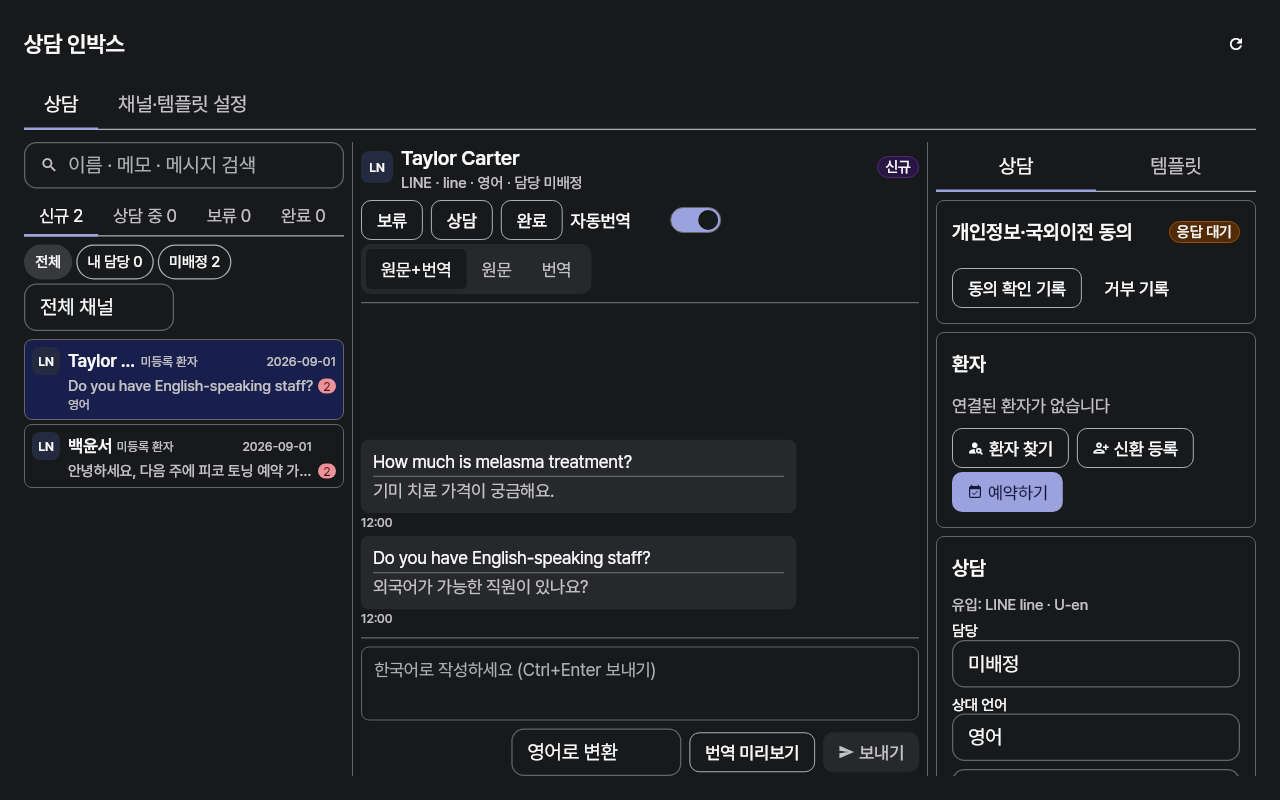The height and width of the screenshot is (800, 1280).
Task: Click the LN avatar in Taylor's conversation row
Action: tap(46, 361)
